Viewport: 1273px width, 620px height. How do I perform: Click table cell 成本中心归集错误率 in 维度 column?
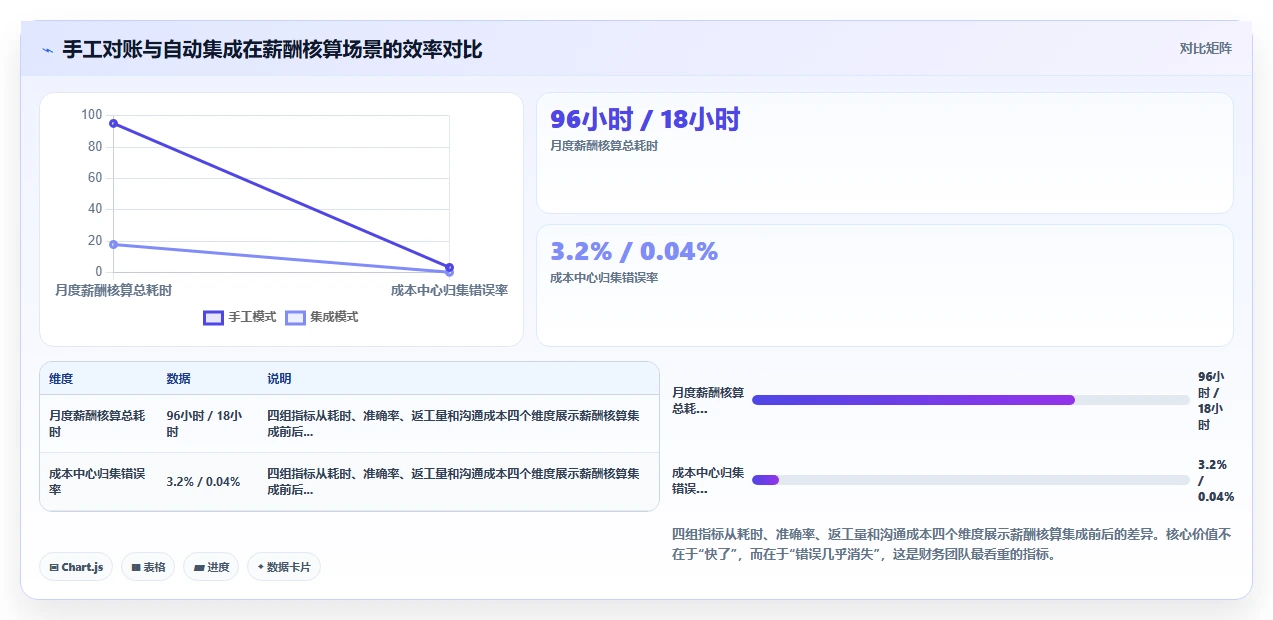[97, 481]
